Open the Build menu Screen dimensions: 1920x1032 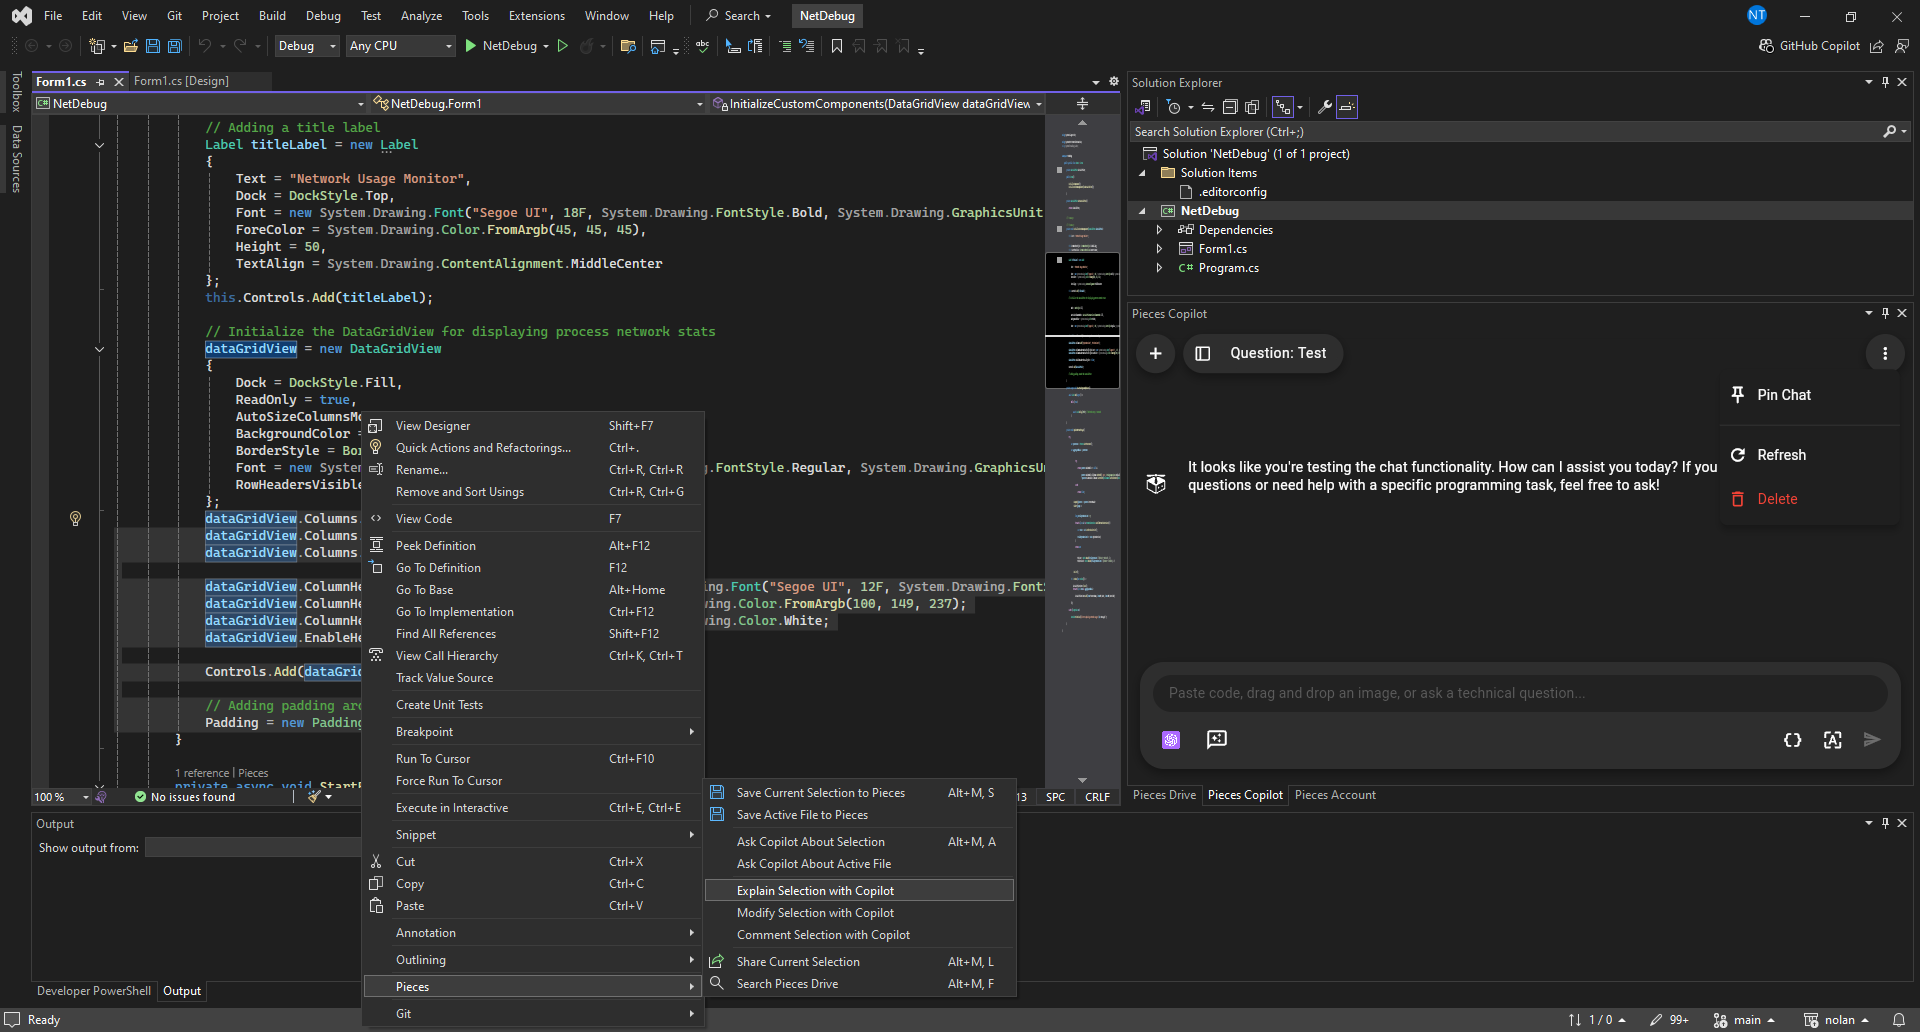click(272, 16)
